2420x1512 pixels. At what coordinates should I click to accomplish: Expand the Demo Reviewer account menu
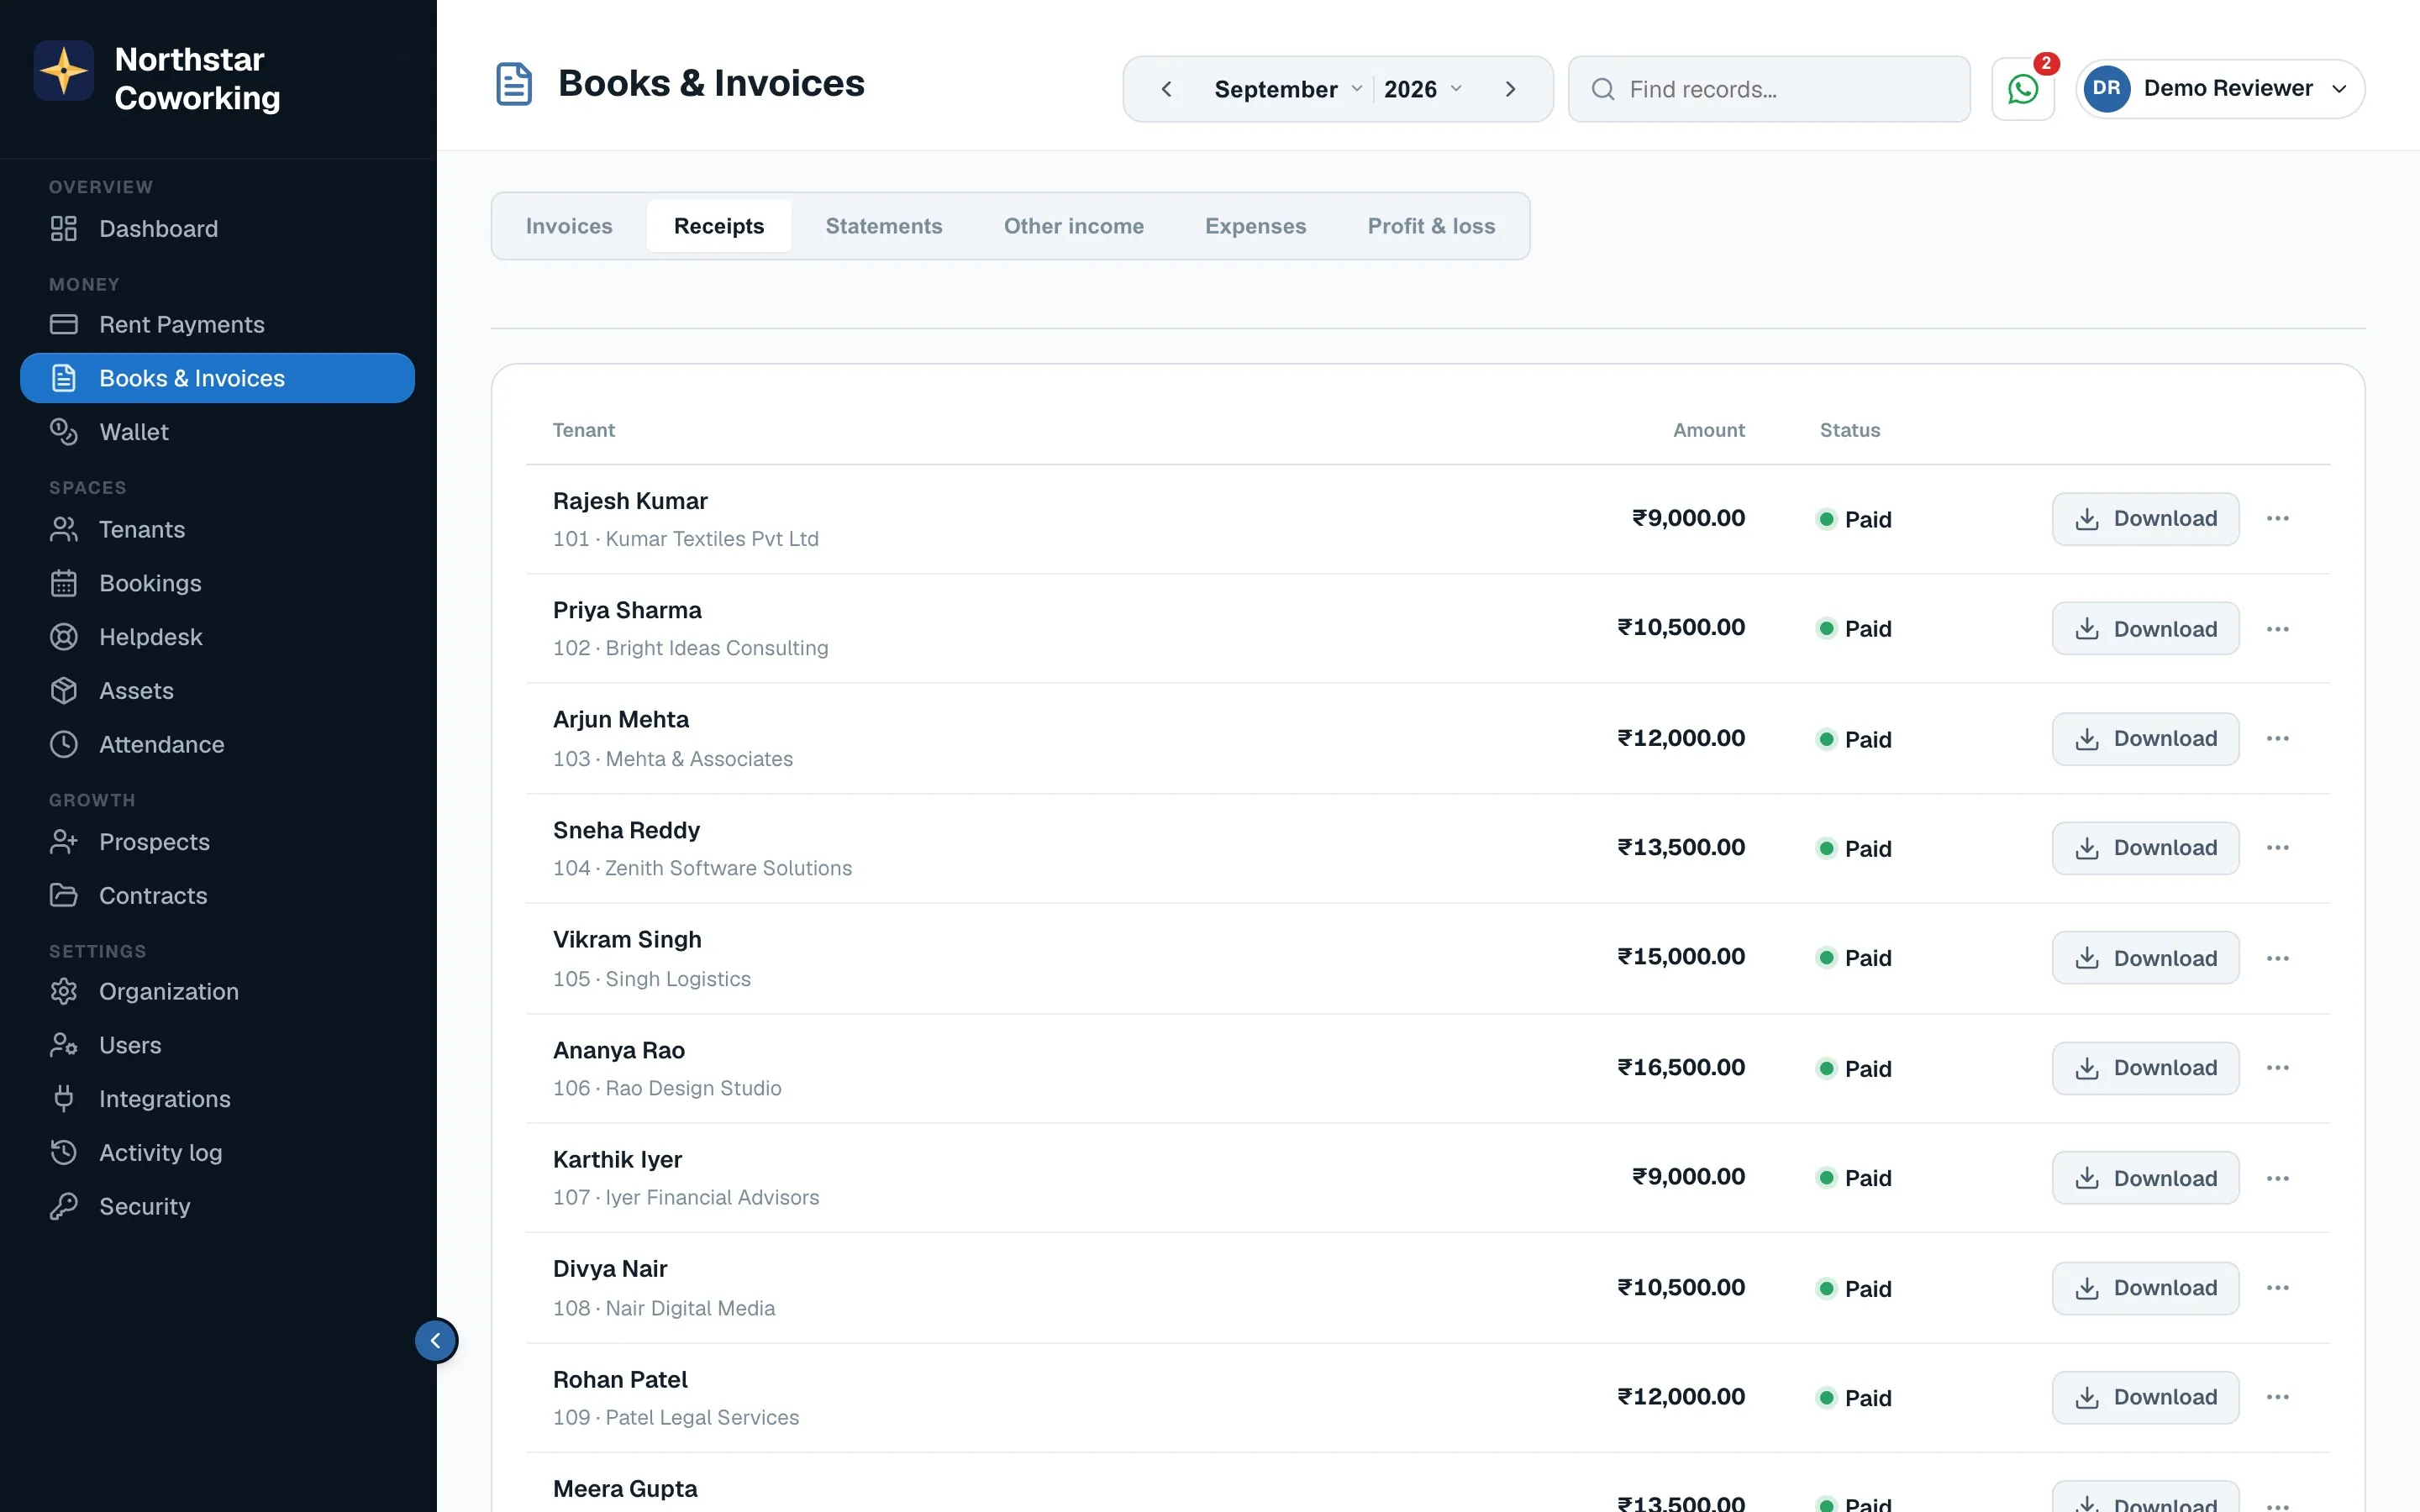(2220, 88)
